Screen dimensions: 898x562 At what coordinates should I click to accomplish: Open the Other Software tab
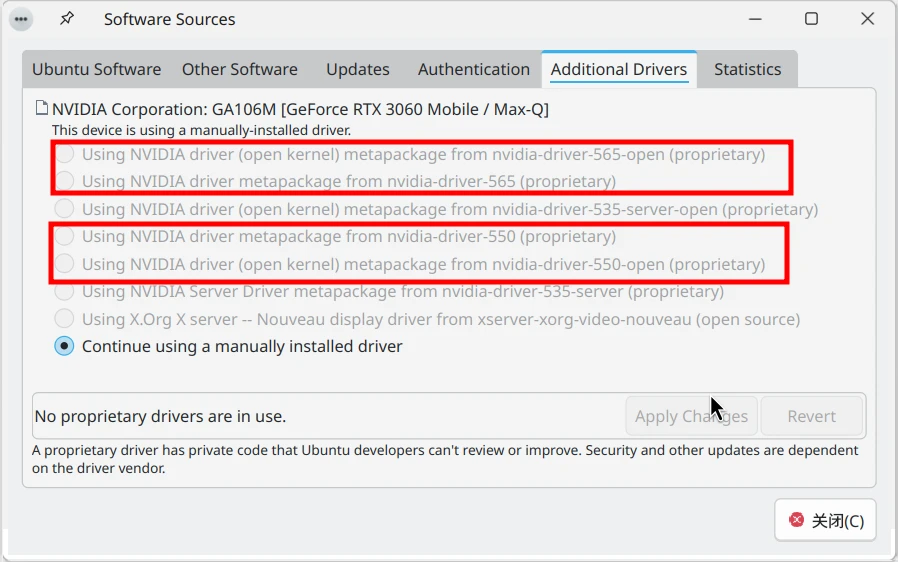pyautogui.click(x=240, y=69)
